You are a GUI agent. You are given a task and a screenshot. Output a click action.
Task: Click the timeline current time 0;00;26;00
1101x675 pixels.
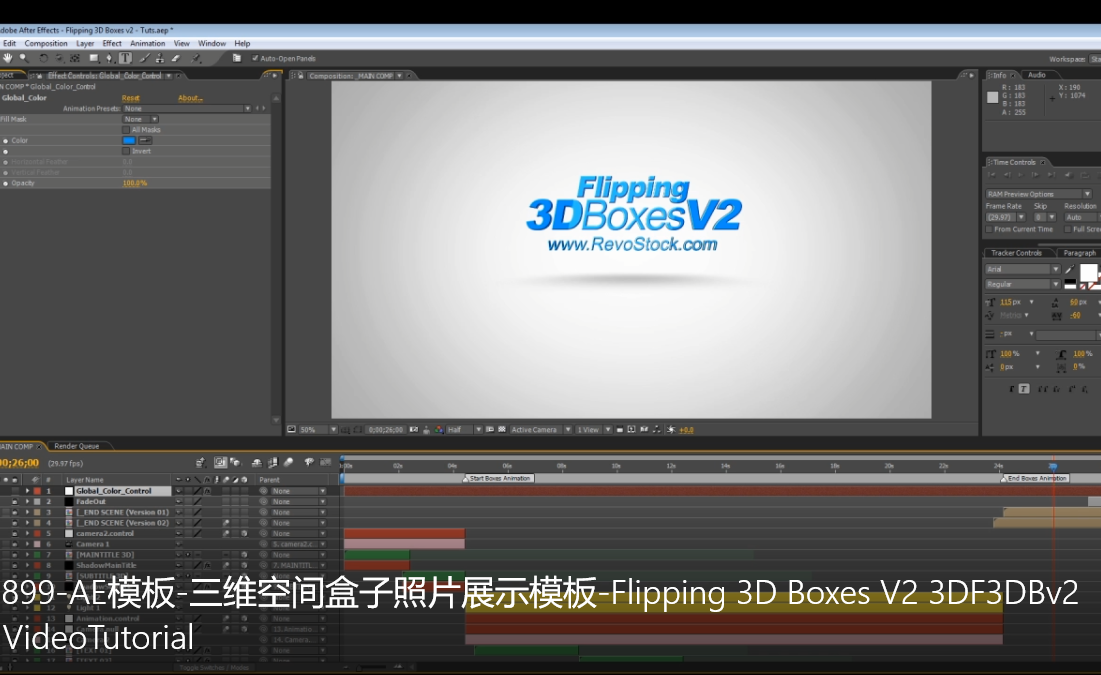19,463
